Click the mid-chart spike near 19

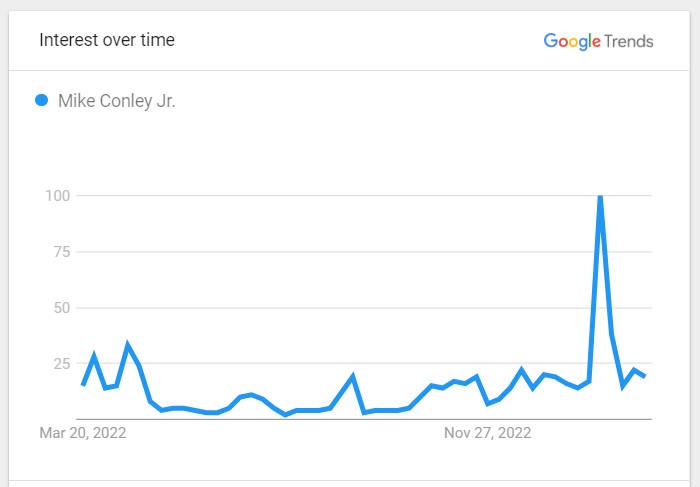[x=353, y=376]
